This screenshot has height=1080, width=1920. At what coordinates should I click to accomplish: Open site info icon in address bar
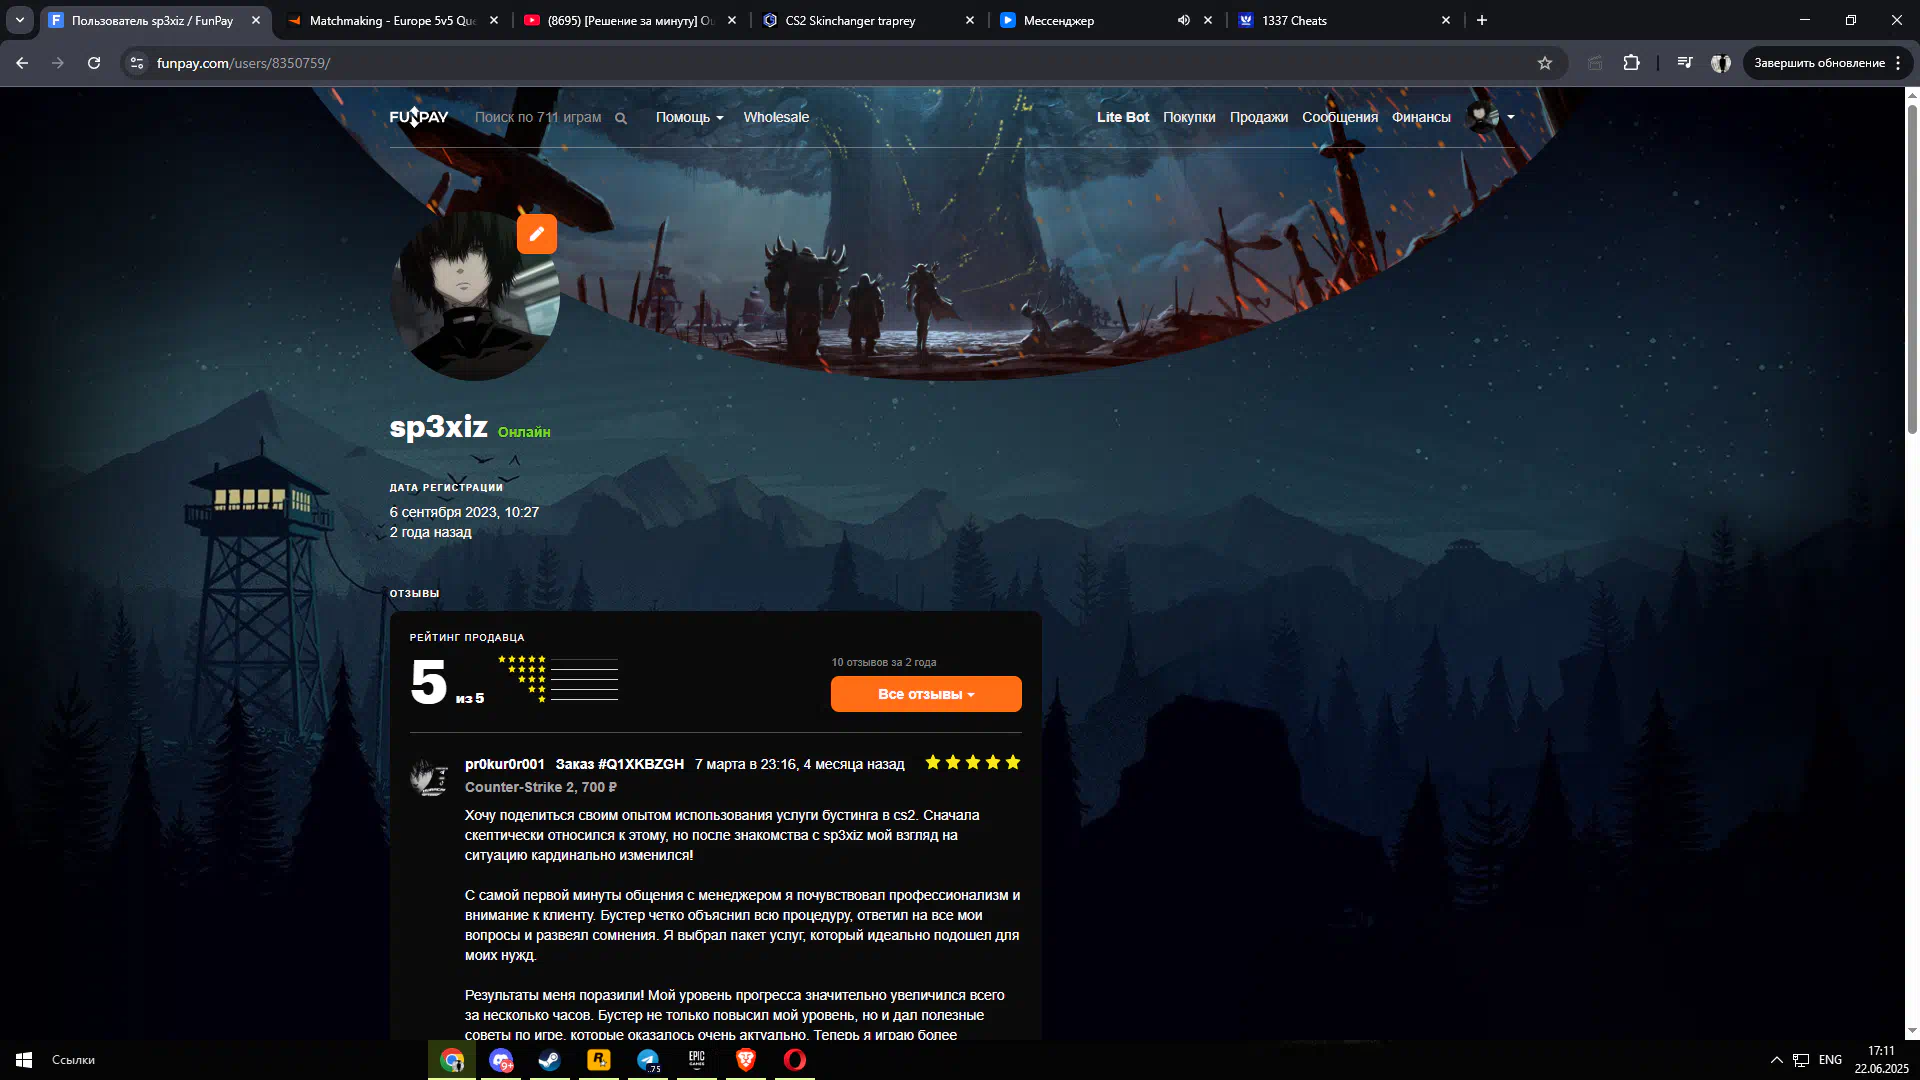[137, 63]
